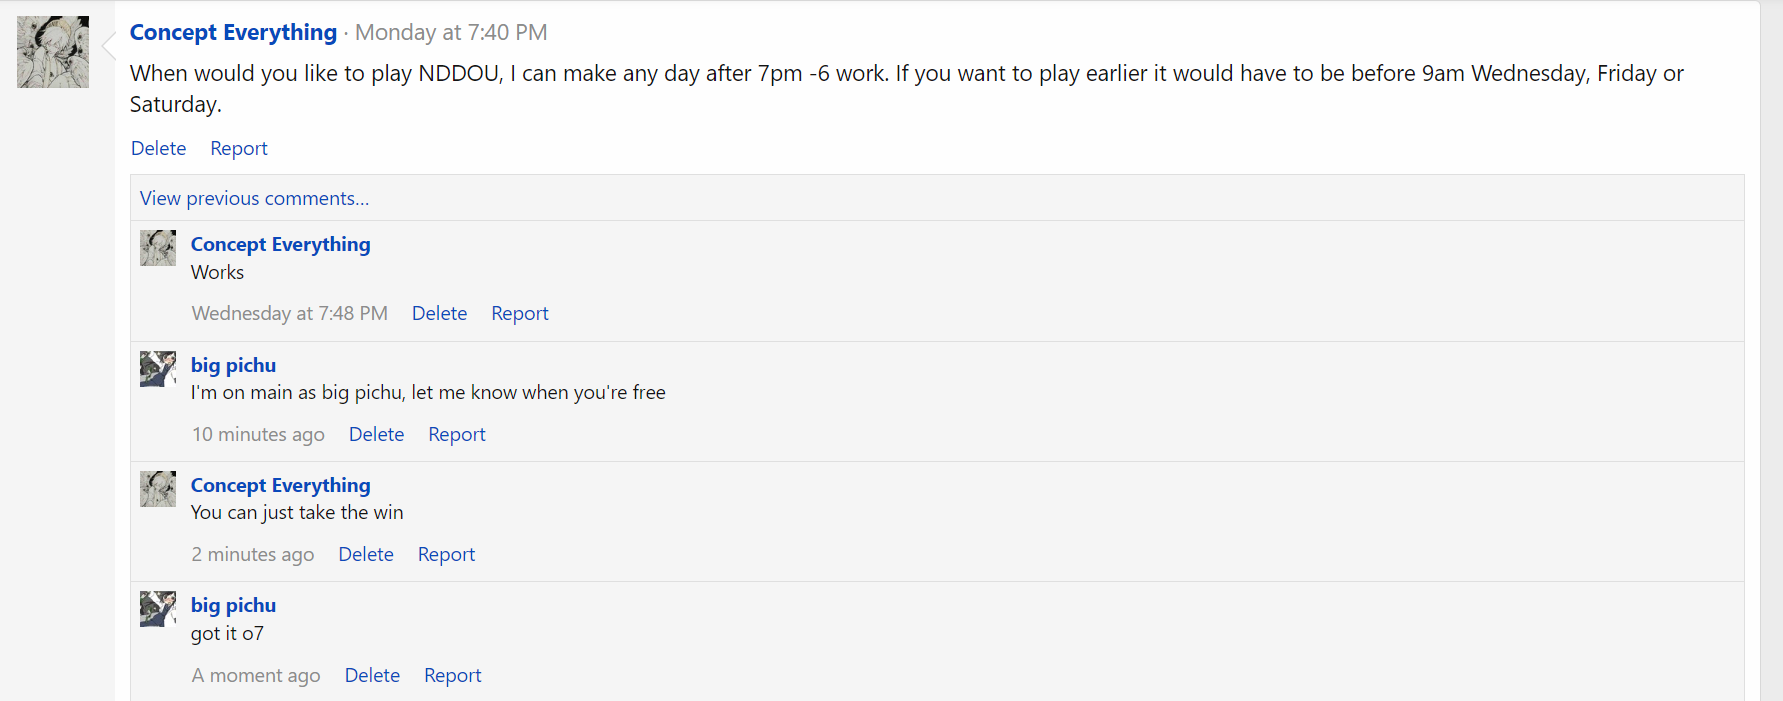Click the large Concept Everything post avatar
Image resolution: width=1783 pixels, height=701 pixels.
pyautogui.click(x=53, y=52)
